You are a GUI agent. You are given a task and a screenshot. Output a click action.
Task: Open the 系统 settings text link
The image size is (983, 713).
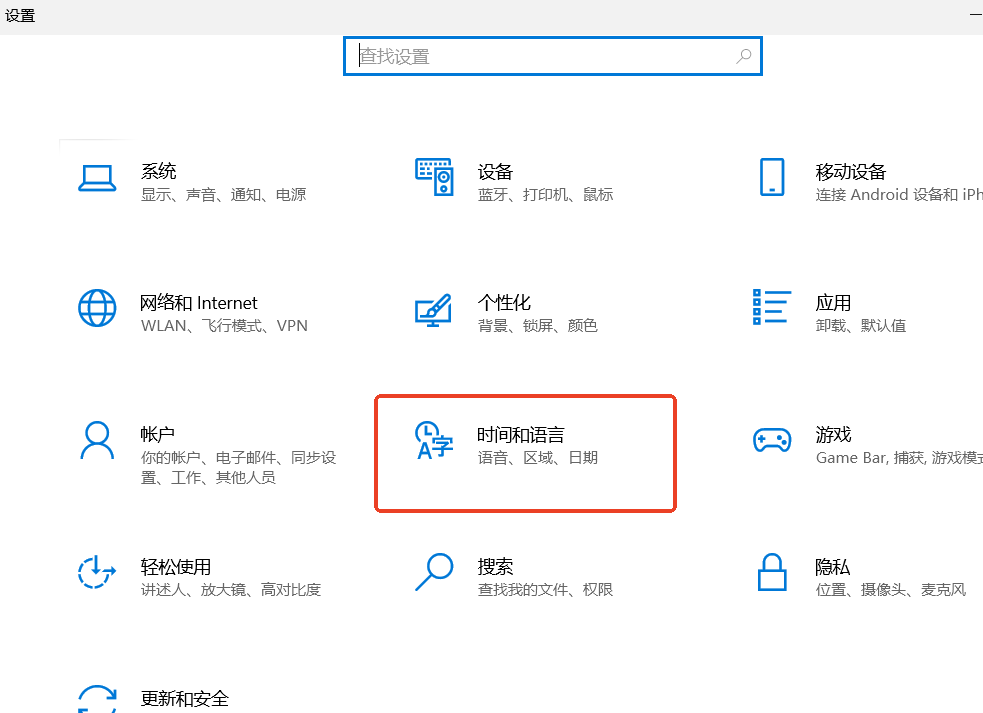[158, 171]
